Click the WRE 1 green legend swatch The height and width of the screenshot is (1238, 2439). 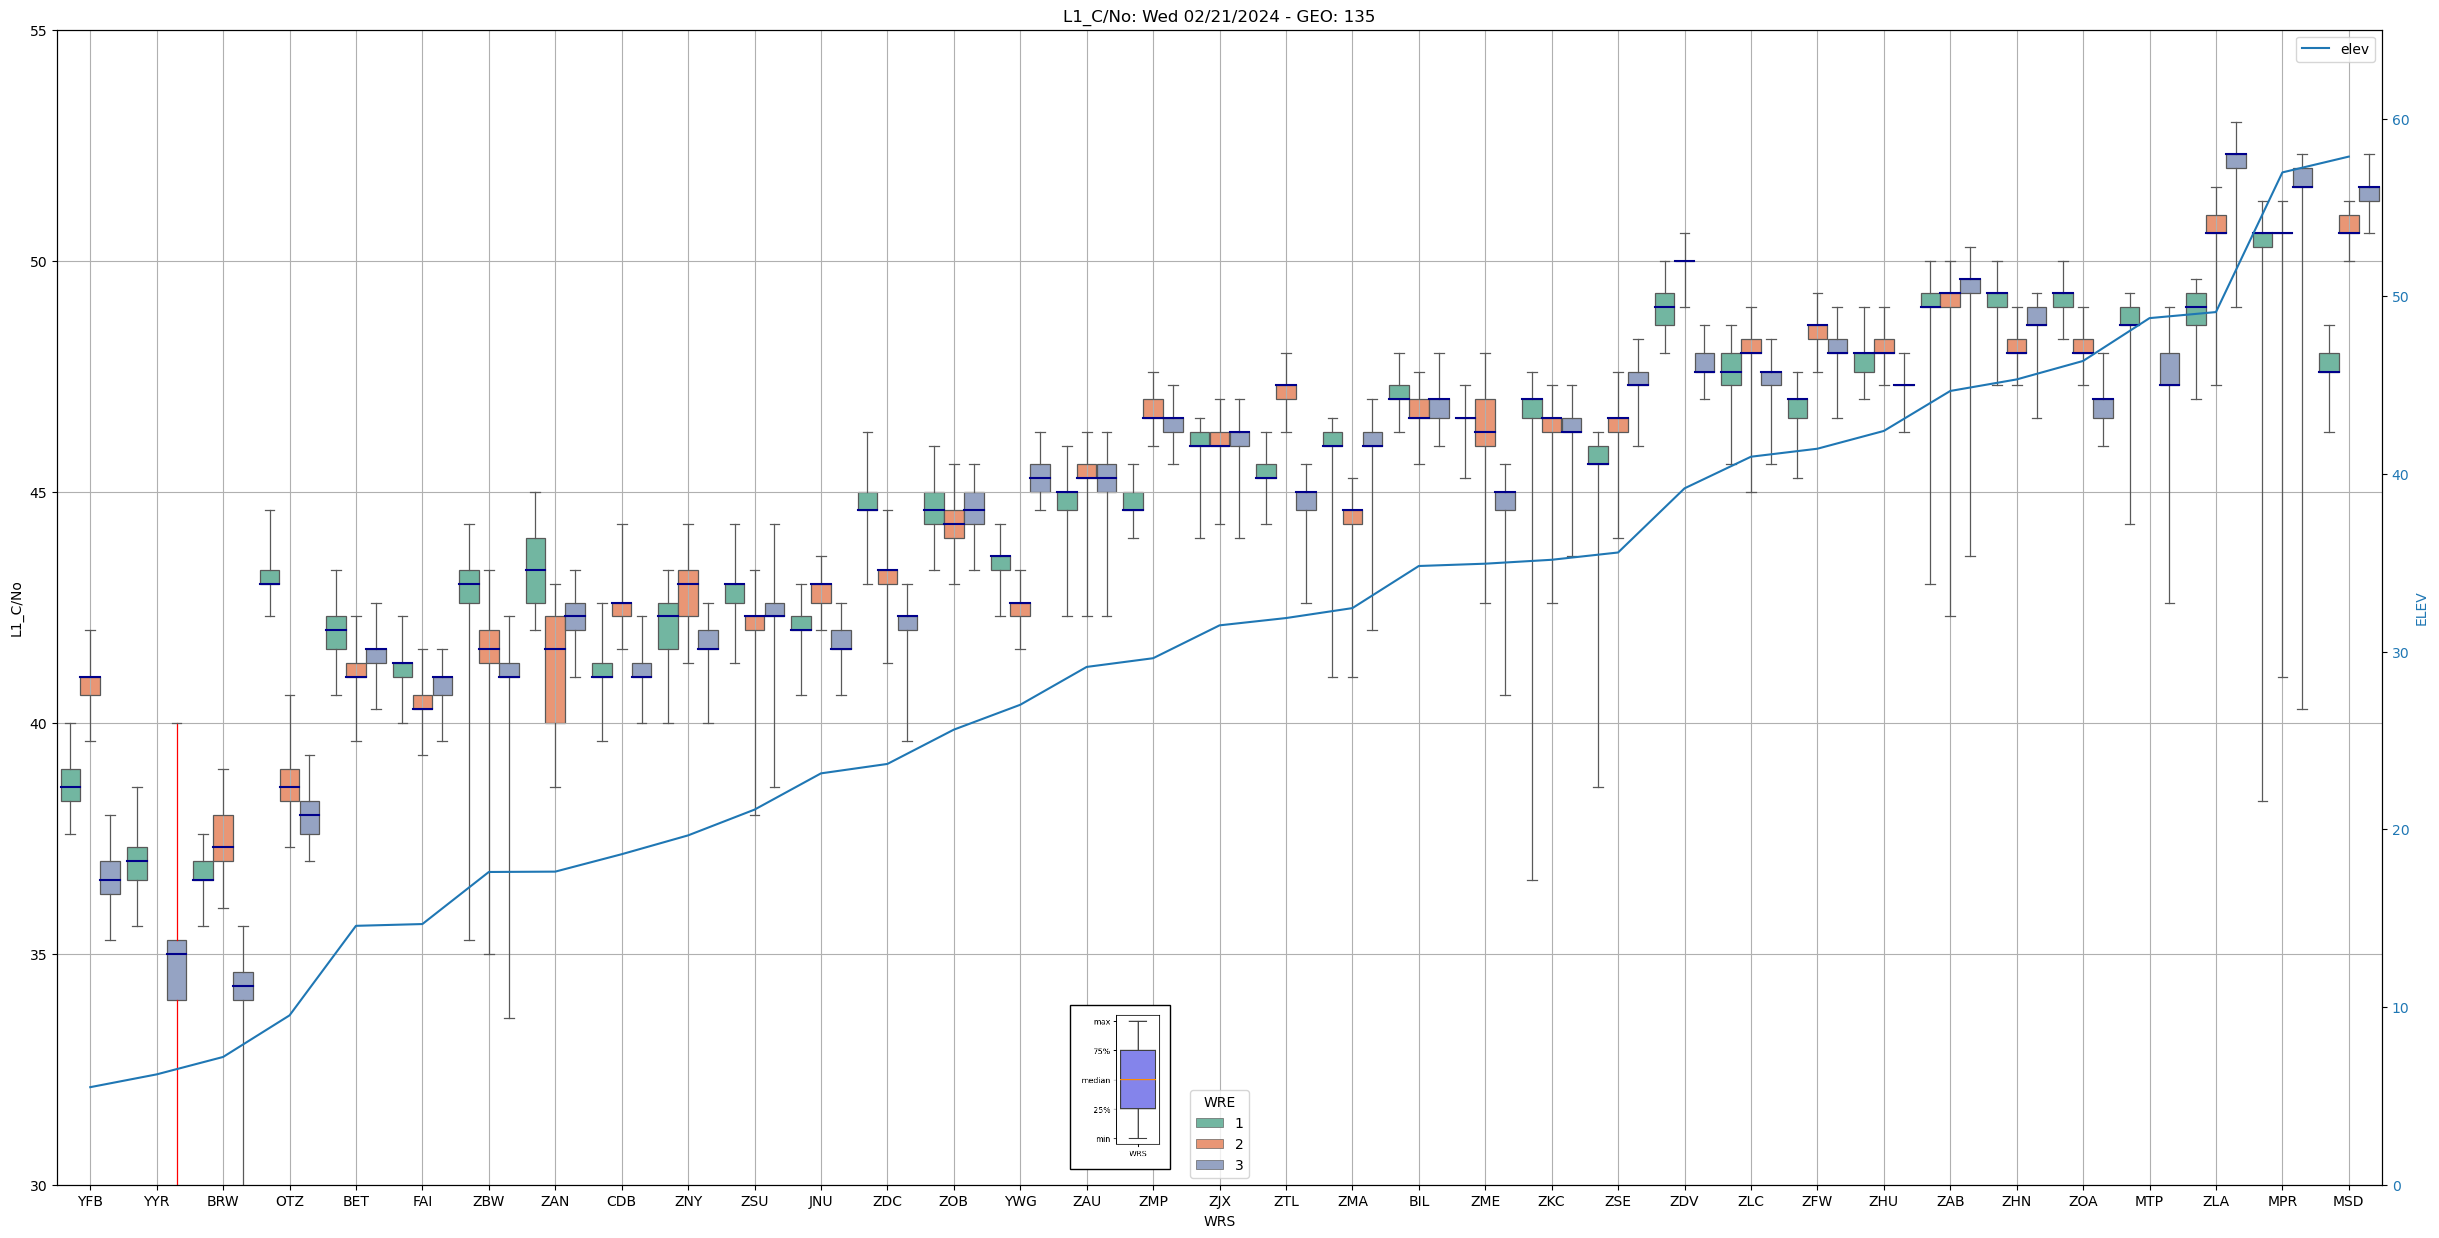pyautogui.click(x=1209, y=1123)
